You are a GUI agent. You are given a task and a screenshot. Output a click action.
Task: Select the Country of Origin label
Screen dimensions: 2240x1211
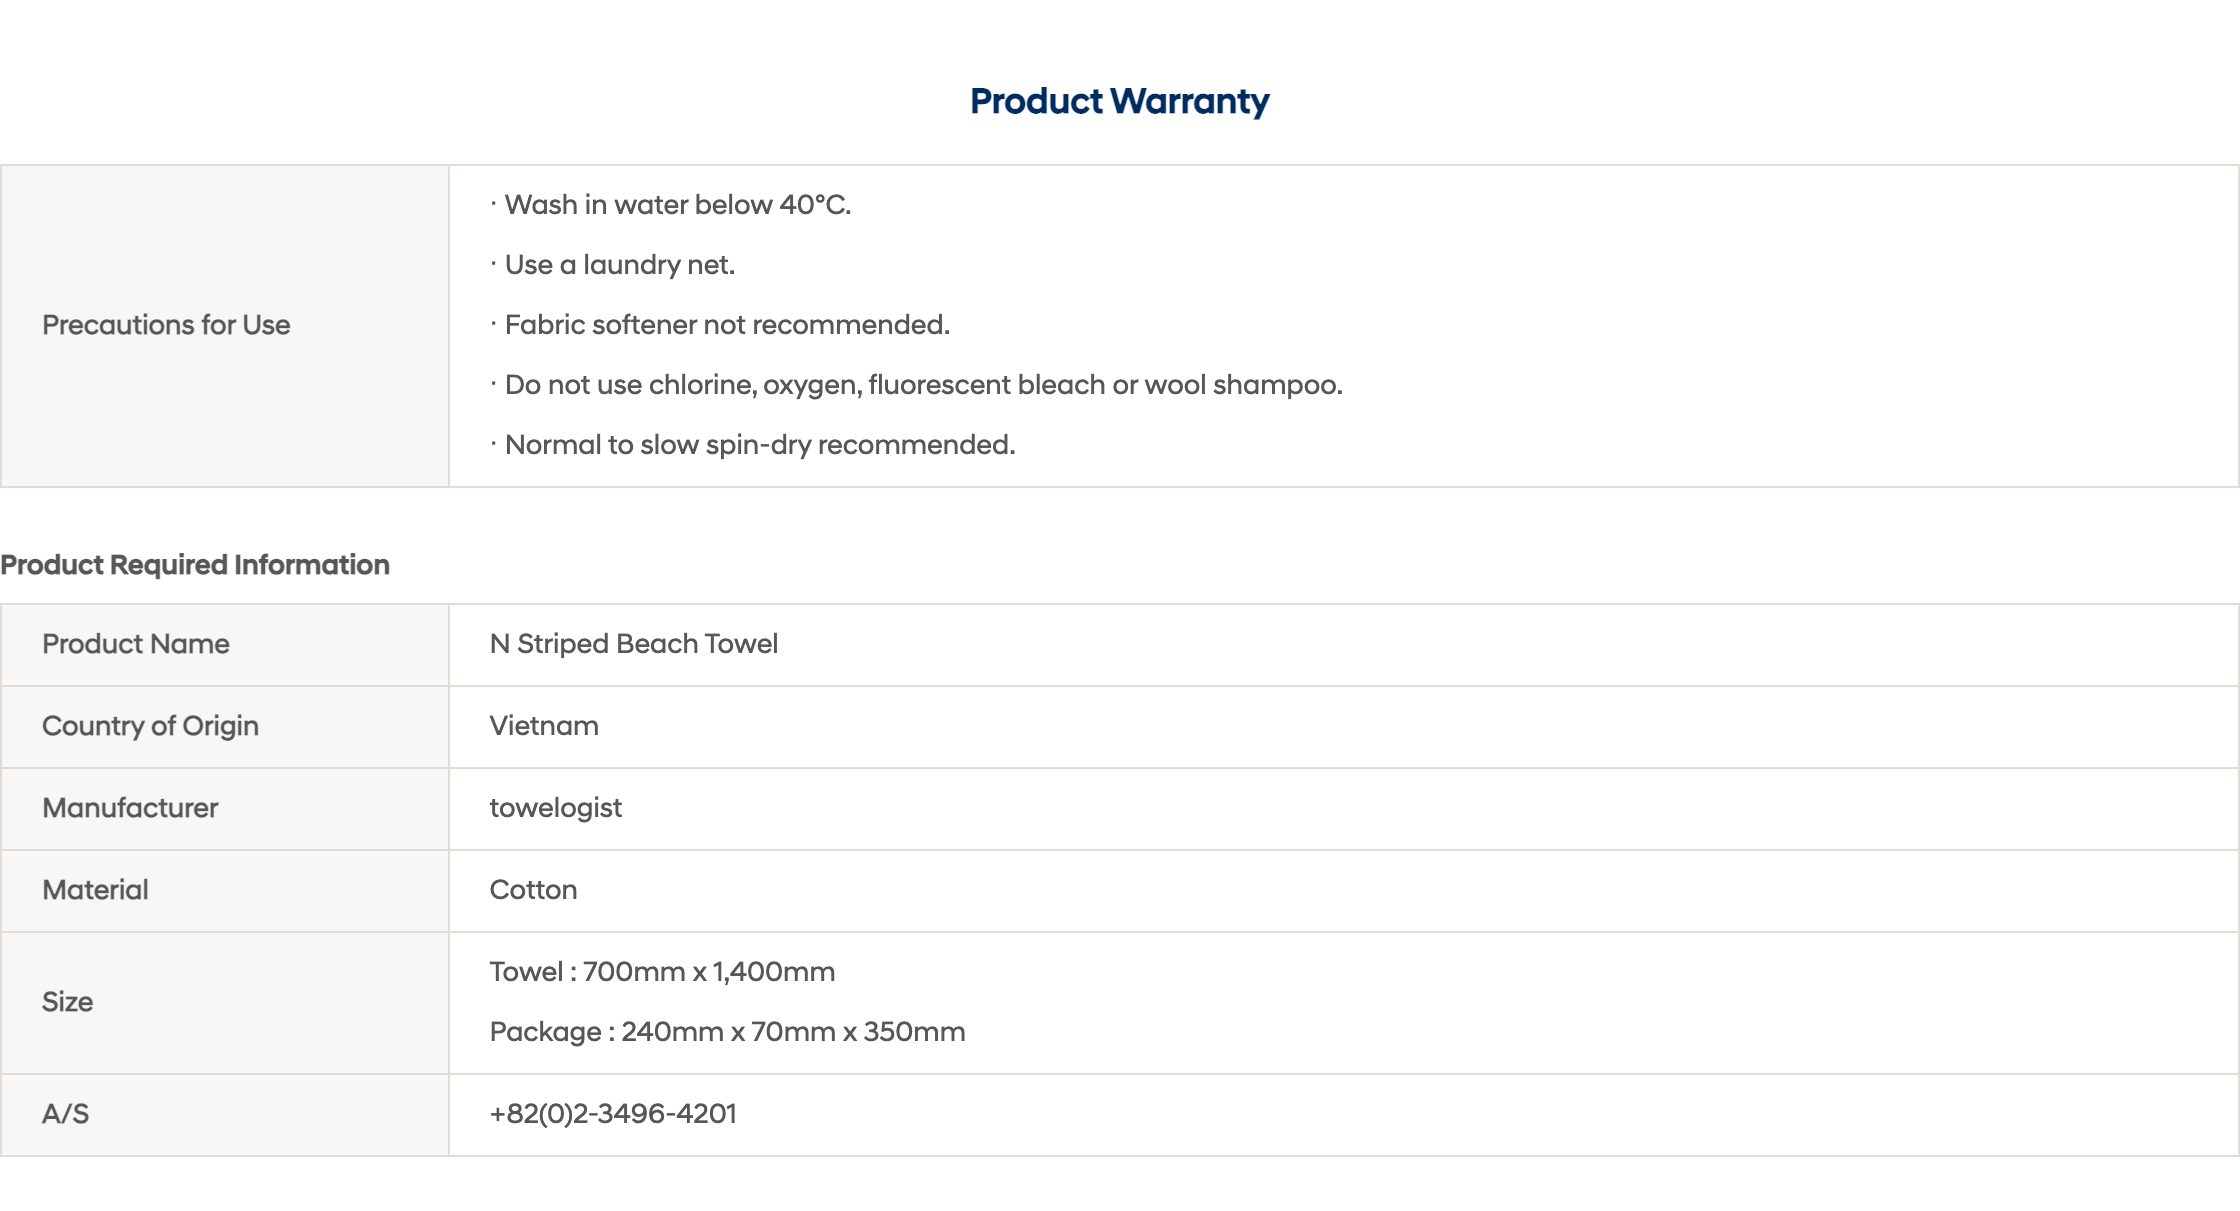(150, 726)
